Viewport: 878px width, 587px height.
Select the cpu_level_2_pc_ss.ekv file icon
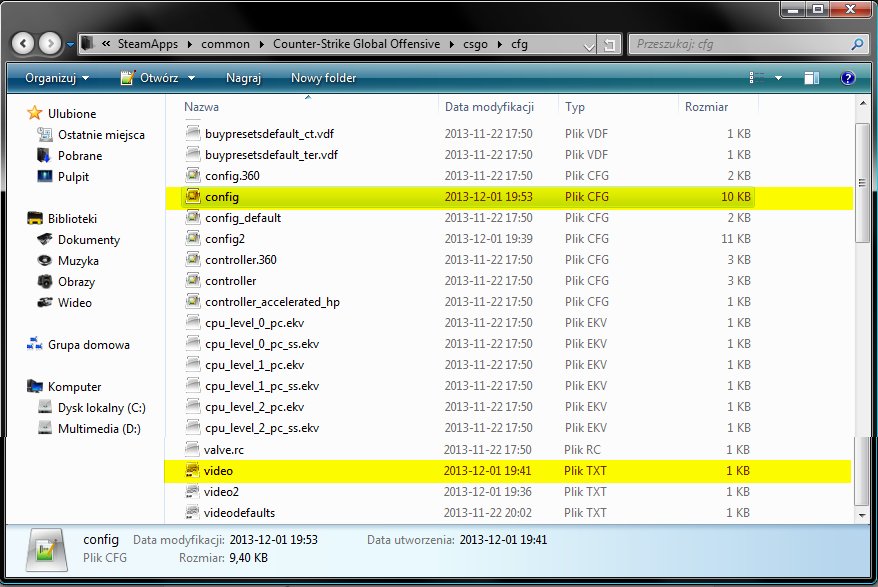coord(193,427)
